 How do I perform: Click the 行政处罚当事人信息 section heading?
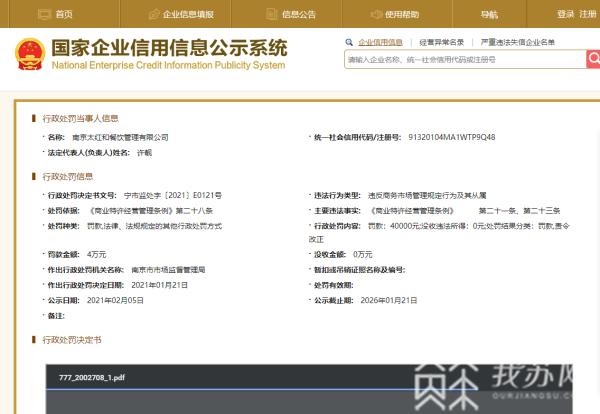pyautogui.click(x=80, y=119)
